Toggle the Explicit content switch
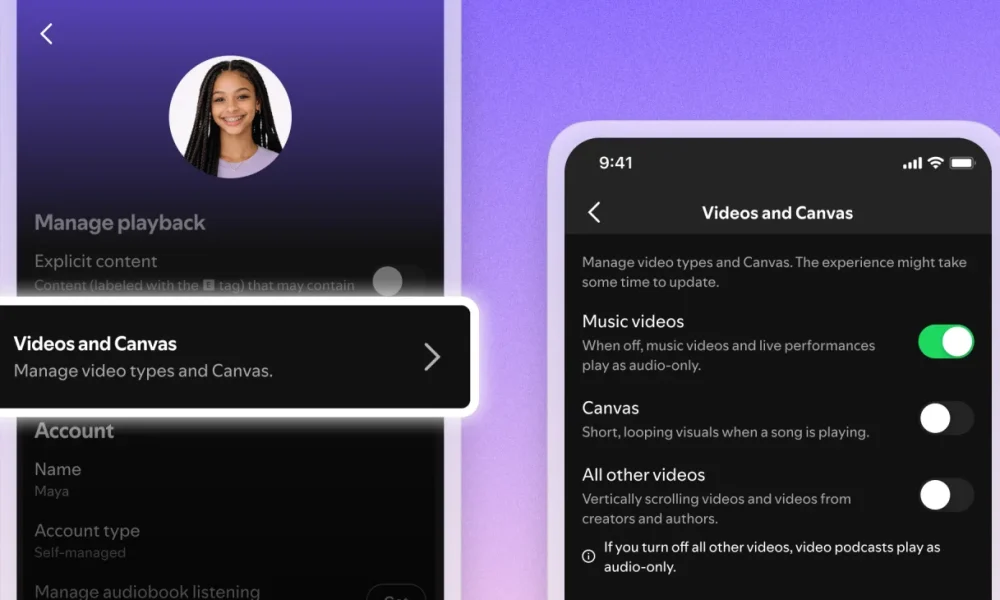The image size is (1000, 600). (397, 281)
